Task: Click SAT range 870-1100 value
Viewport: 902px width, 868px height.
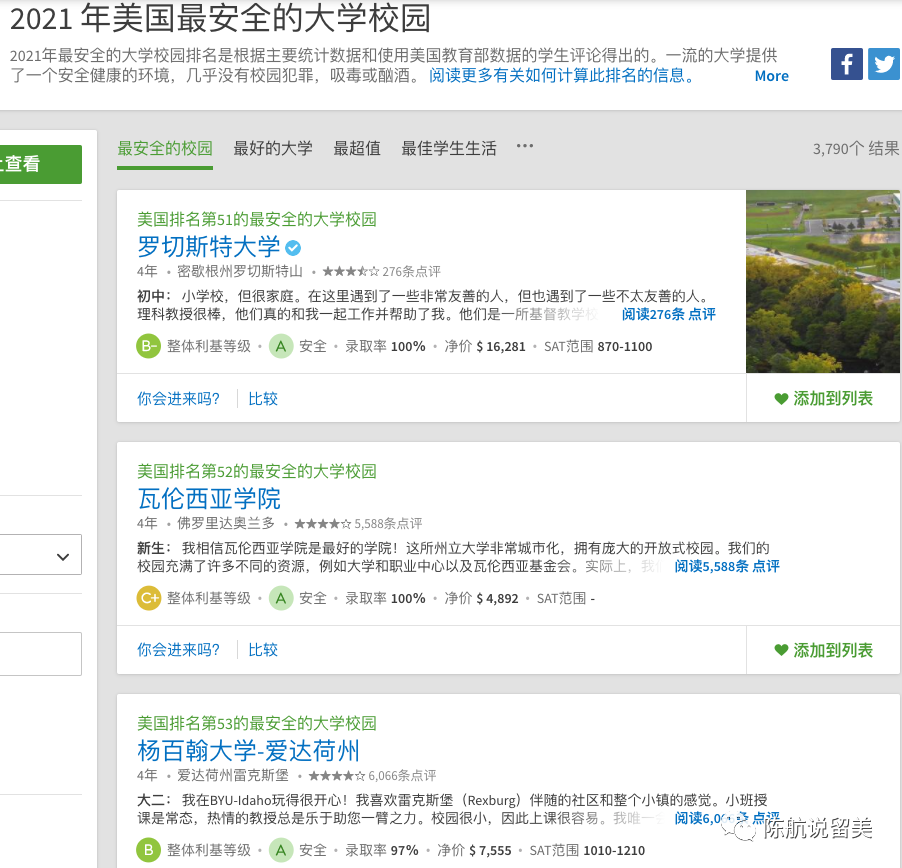Action: coord(625,347)
